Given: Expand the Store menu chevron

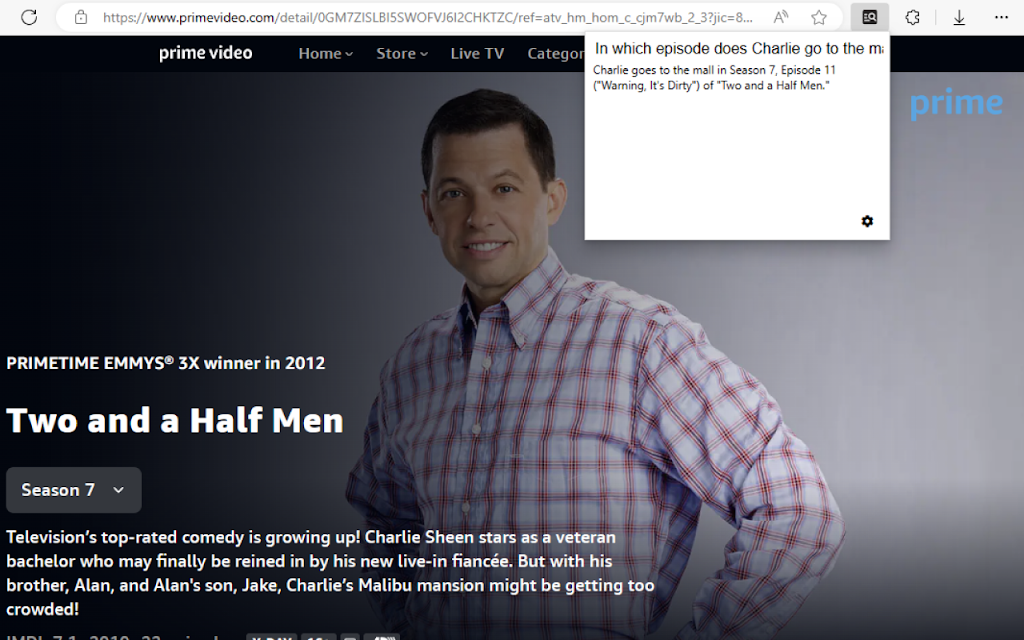Looking at the screenshot, I should [x=424, y=54].
